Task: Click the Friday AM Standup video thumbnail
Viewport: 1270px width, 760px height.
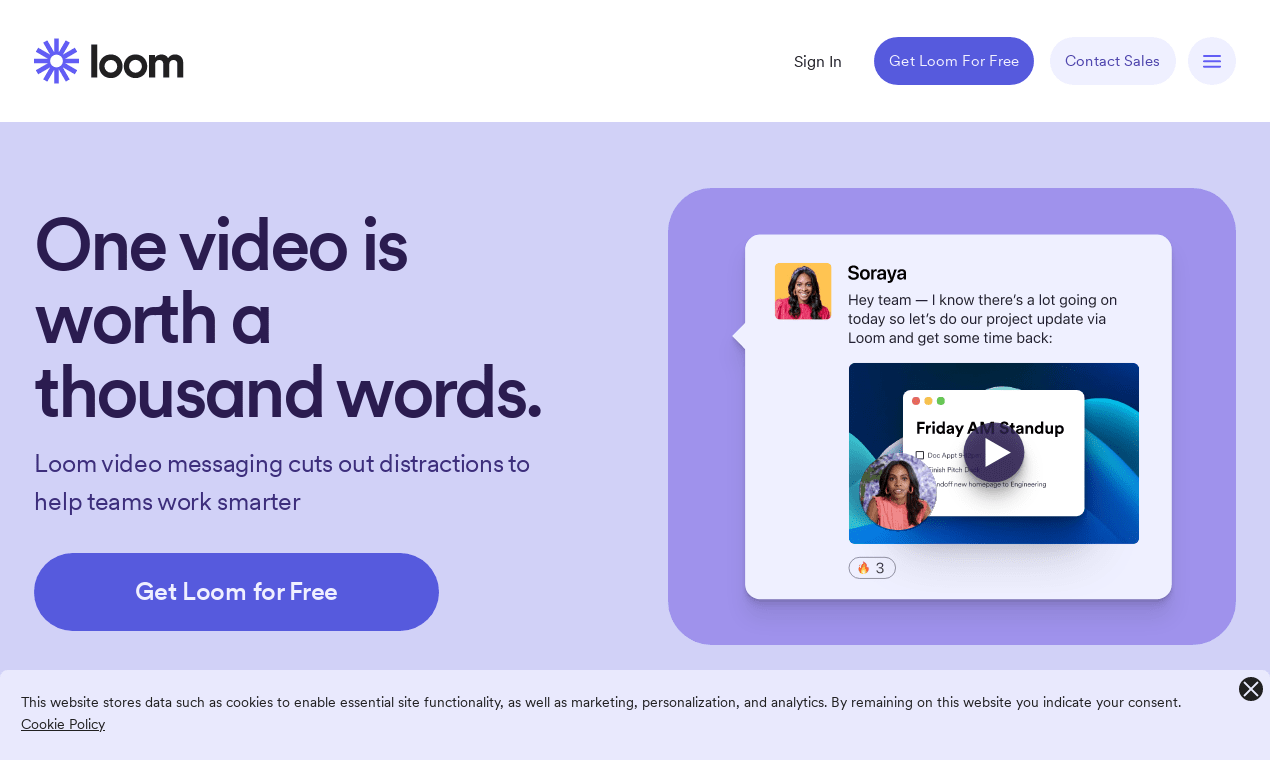Action: click(994, 453)
